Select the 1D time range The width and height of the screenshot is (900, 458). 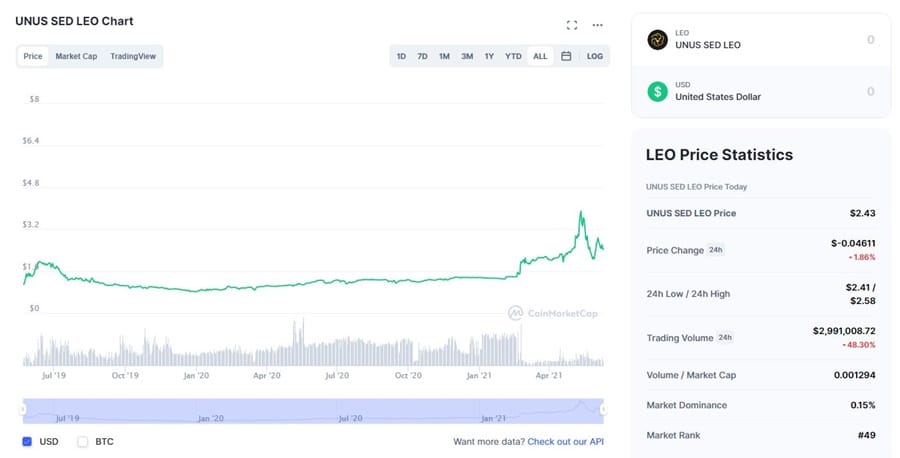[401, 56]
